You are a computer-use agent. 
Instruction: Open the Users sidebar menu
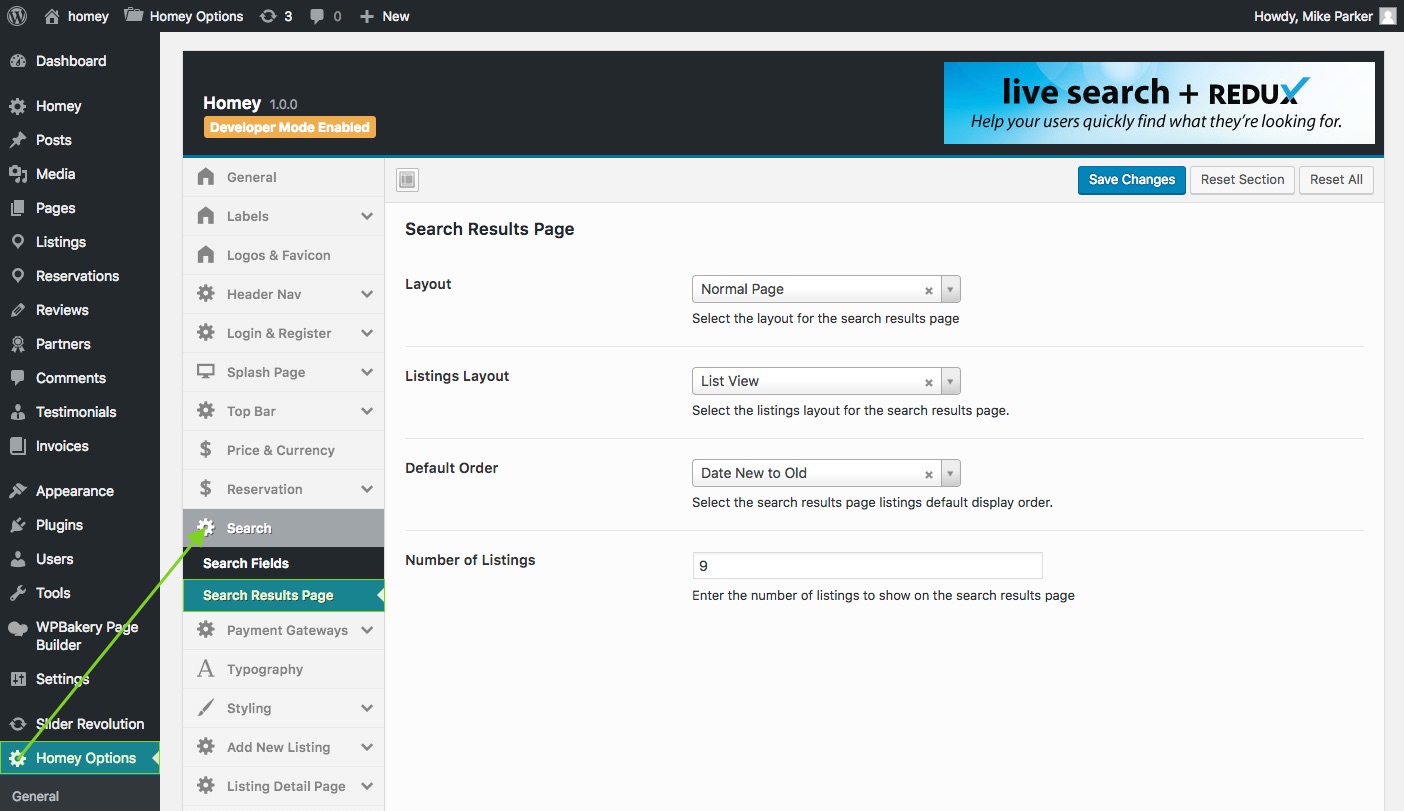click(x=80, y=559)
